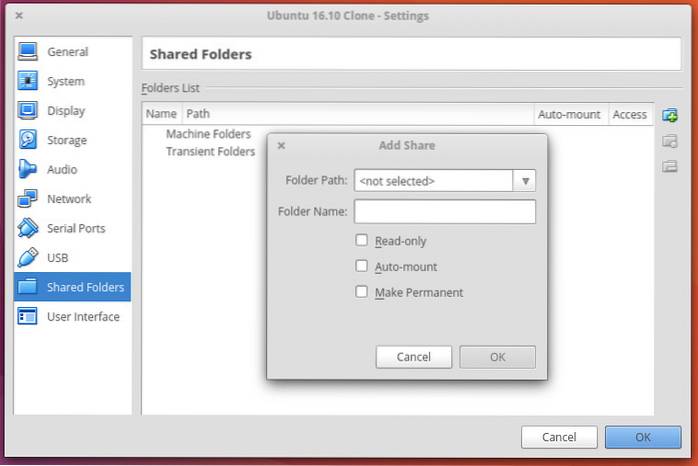Enable the Read-only checkbox
The image size is (698, 466).
pos(362,240)
